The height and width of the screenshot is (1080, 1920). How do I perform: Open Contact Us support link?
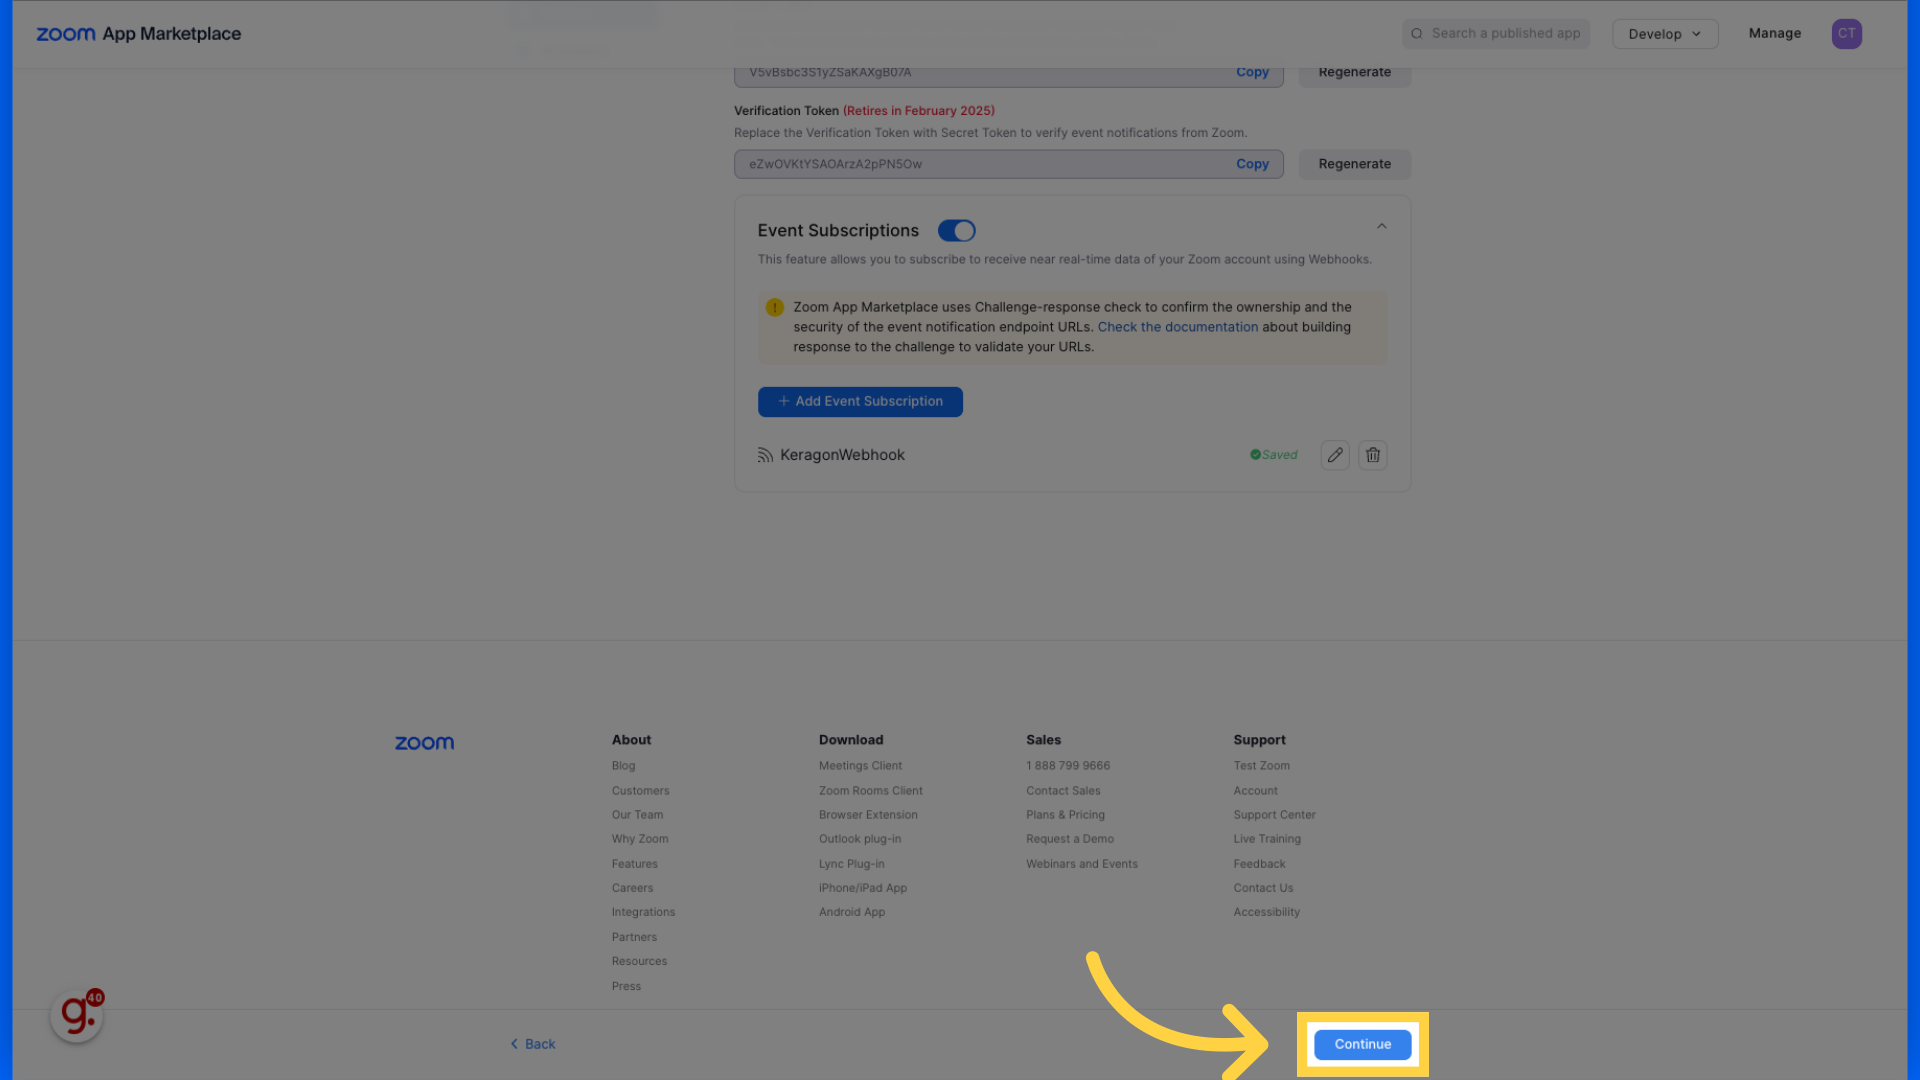pyautogui.click(x=1263, y=888)
